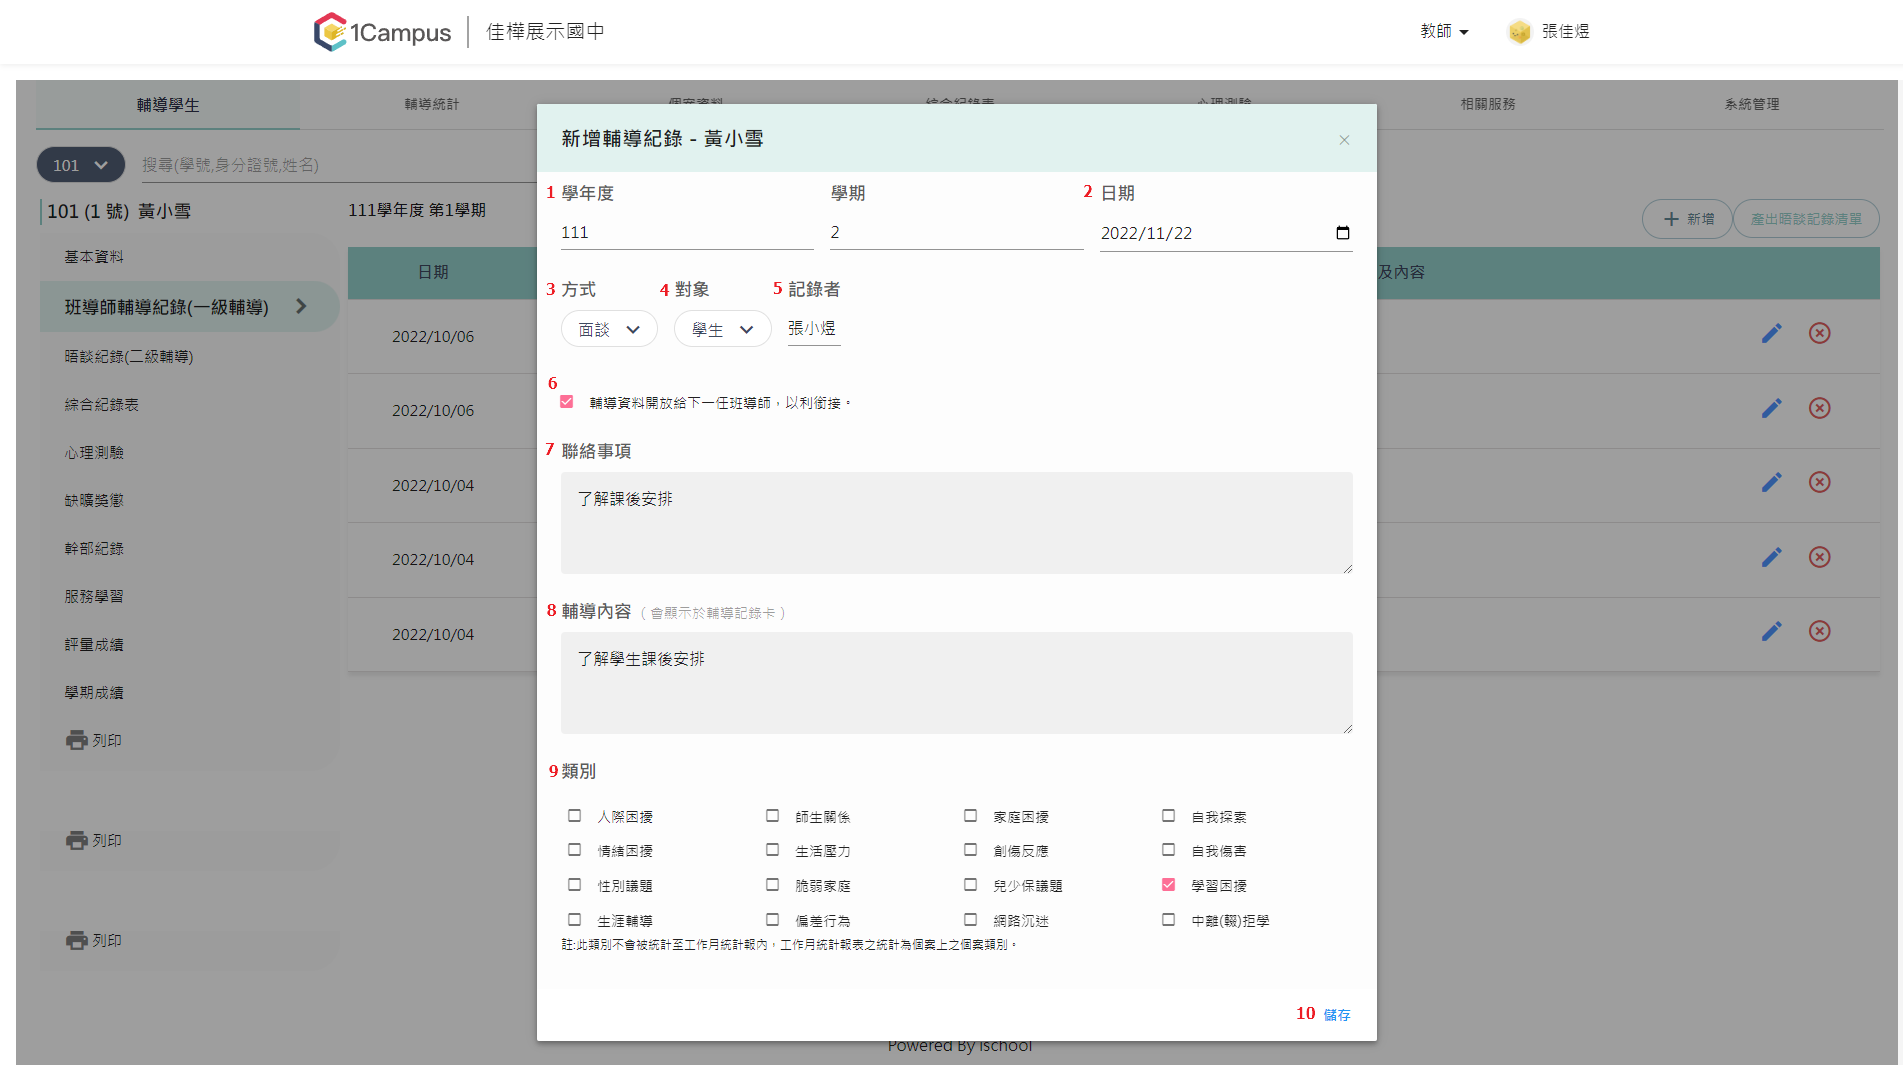
Task: Click the 學期 input field
Action: point(956,233)
